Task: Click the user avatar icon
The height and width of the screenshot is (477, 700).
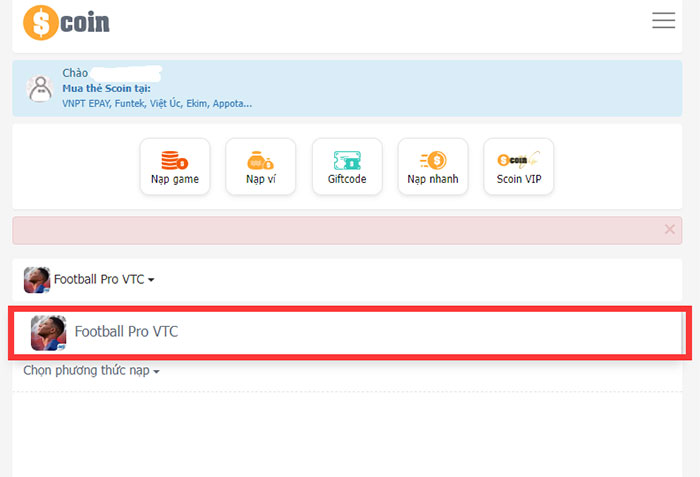Action: click(40, 88)
